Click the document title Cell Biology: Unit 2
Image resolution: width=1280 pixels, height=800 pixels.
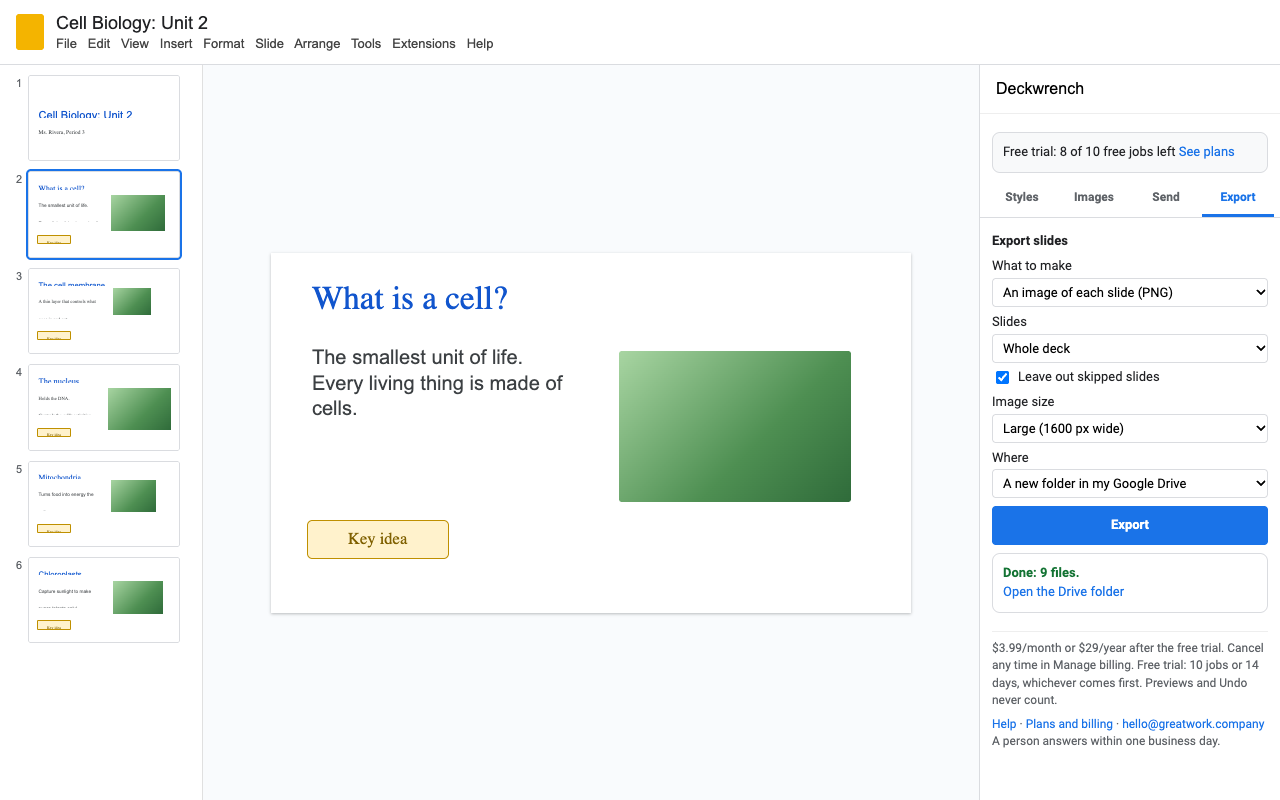point(132,22)
